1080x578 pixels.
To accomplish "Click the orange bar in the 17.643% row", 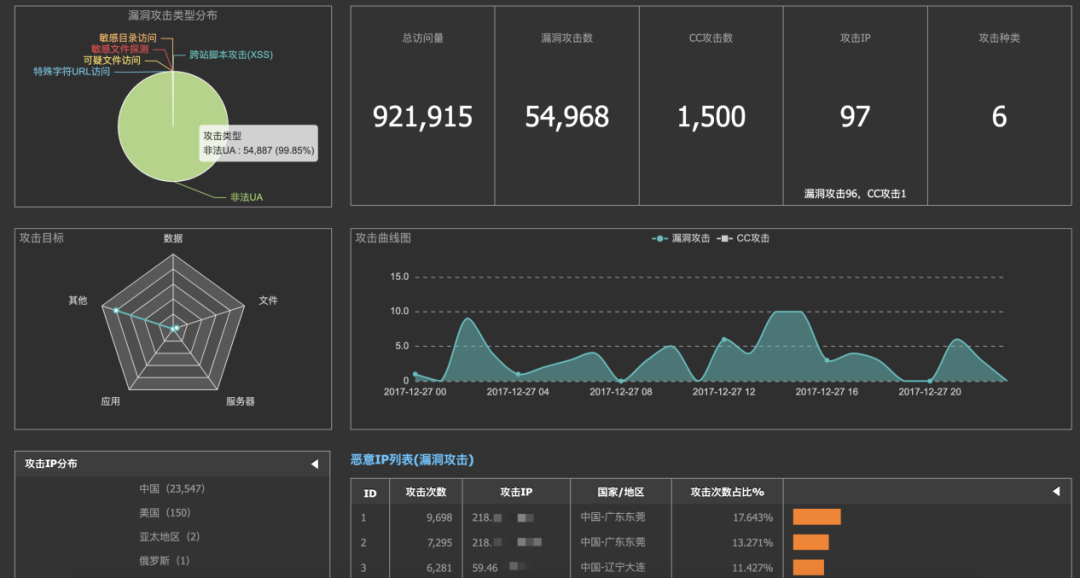I will coord(817,517).
